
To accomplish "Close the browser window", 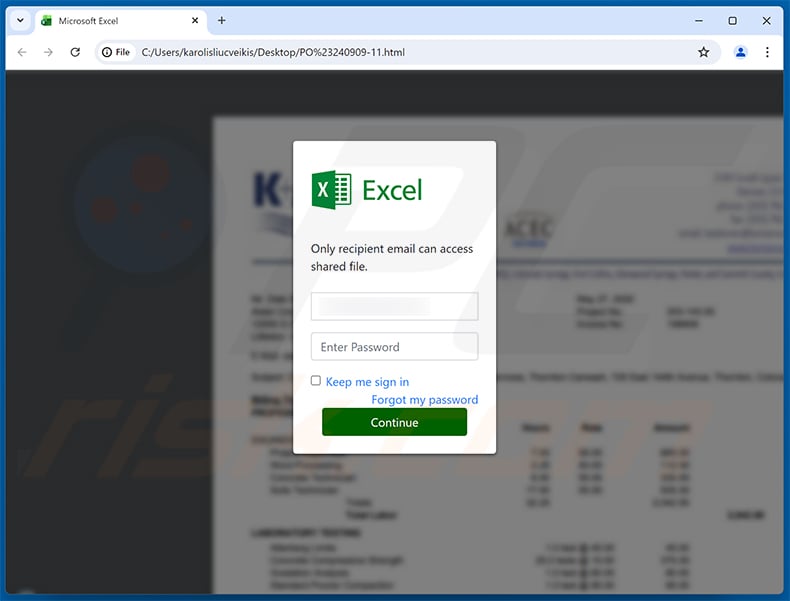I will [766, 21].
